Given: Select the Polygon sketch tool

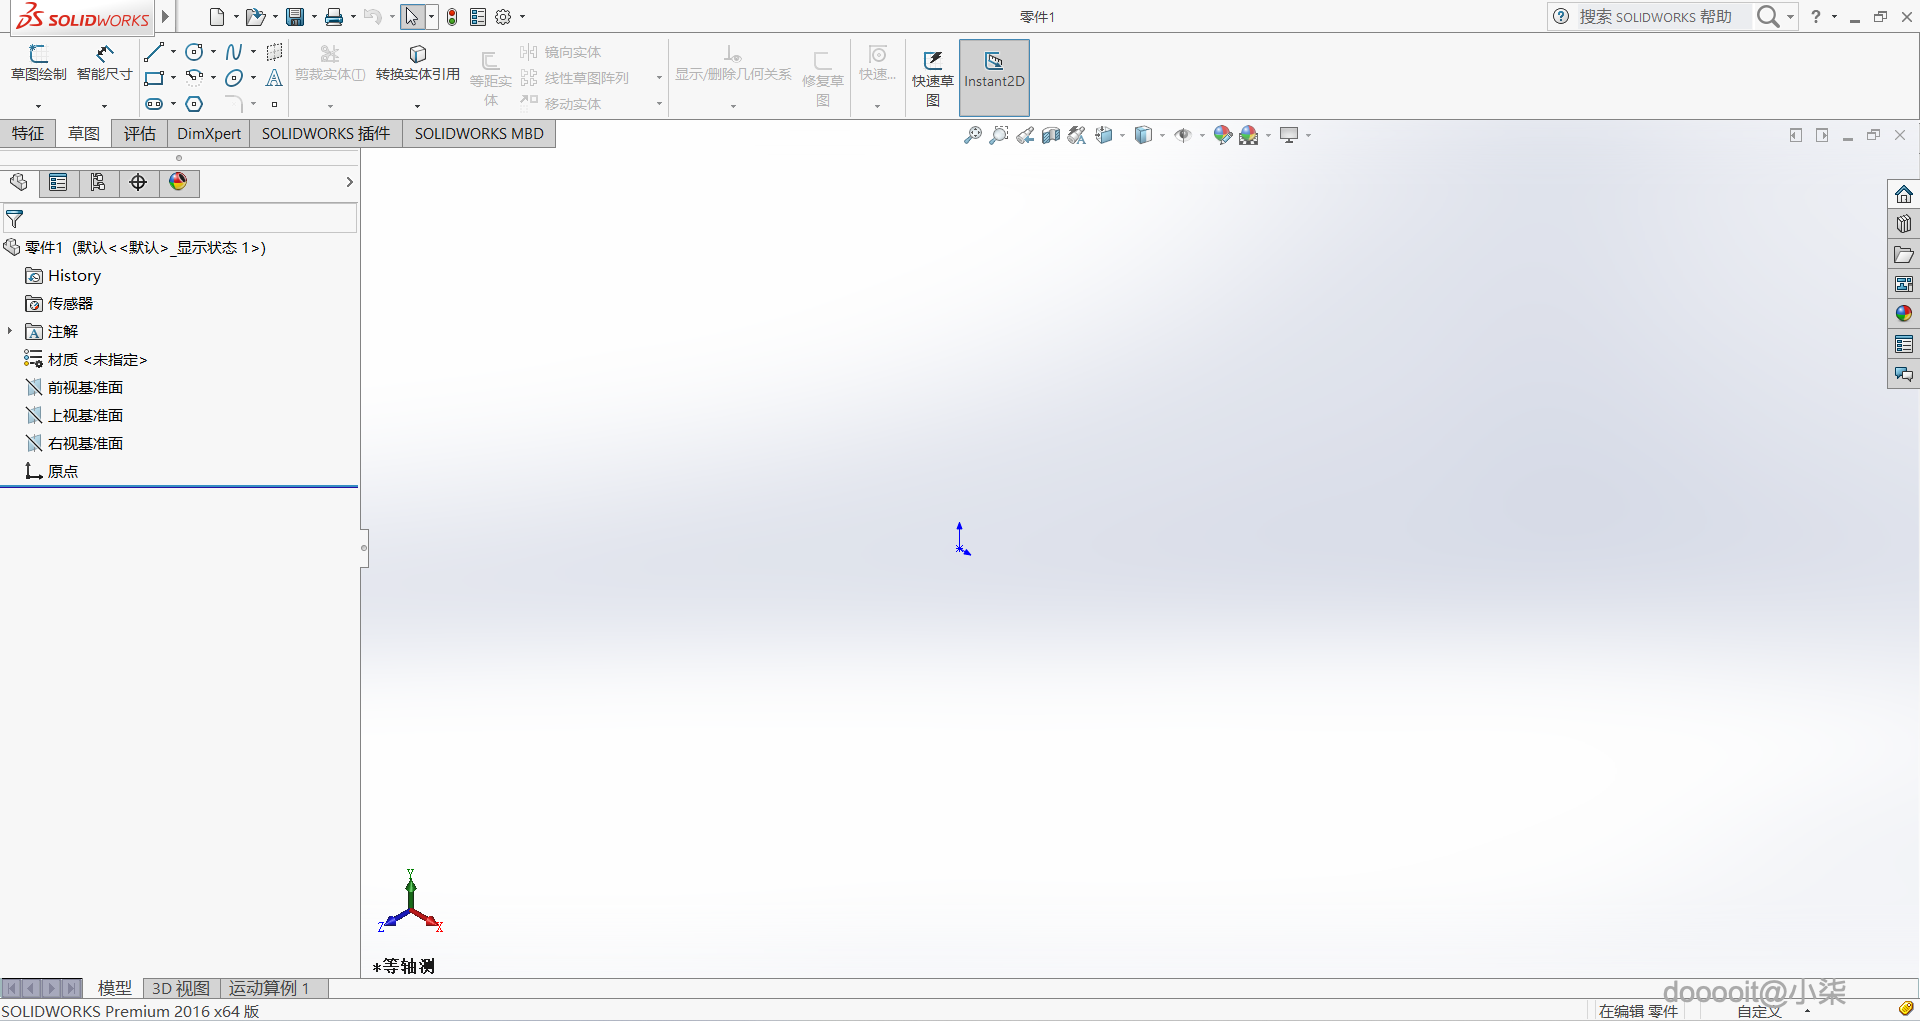Looking at the screenshot, I should click(195, 104).
